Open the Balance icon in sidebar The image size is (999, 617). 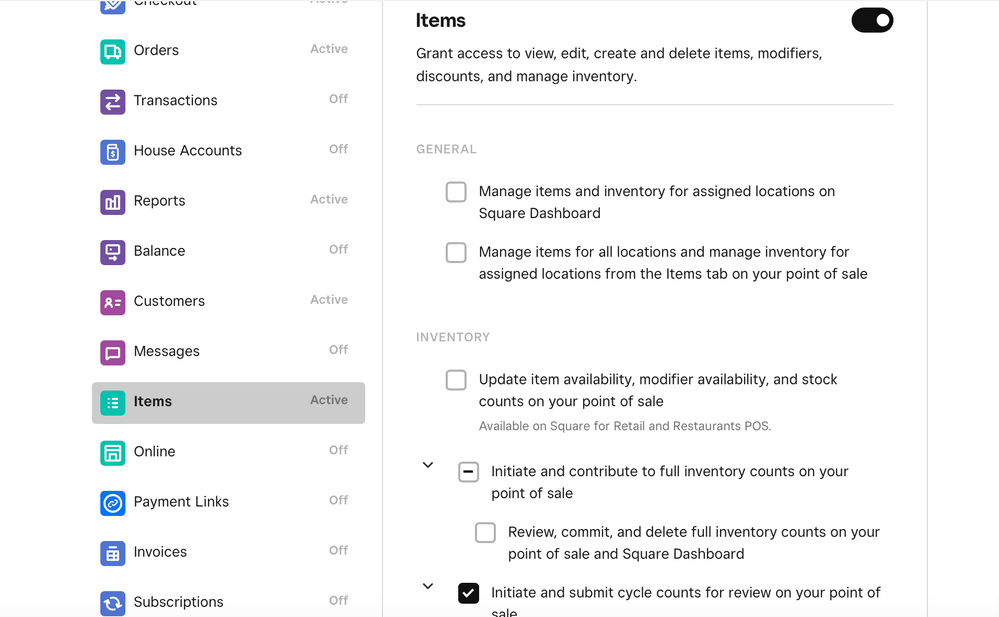click(x=112, y=251)
